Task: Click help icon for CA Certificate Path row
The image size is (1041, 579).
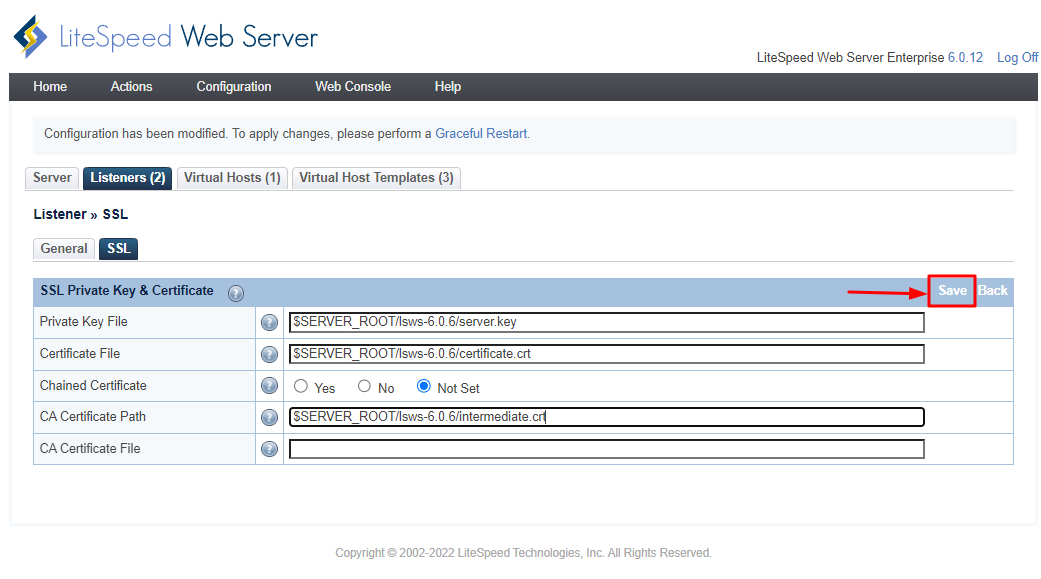Action: 269,417
